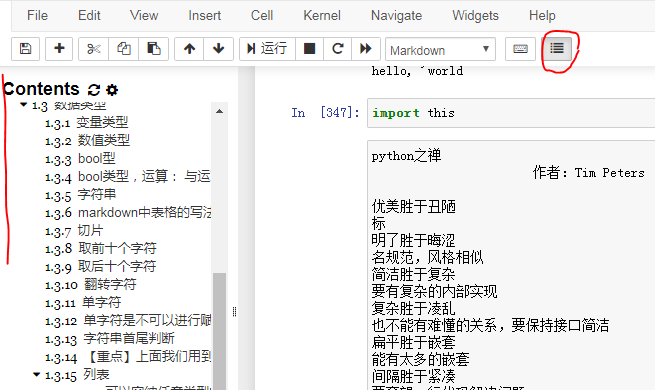The width and height of the screenshot is (655, 390).
Task: Run the cell with the 运行 button
Action: click(267, 49)
